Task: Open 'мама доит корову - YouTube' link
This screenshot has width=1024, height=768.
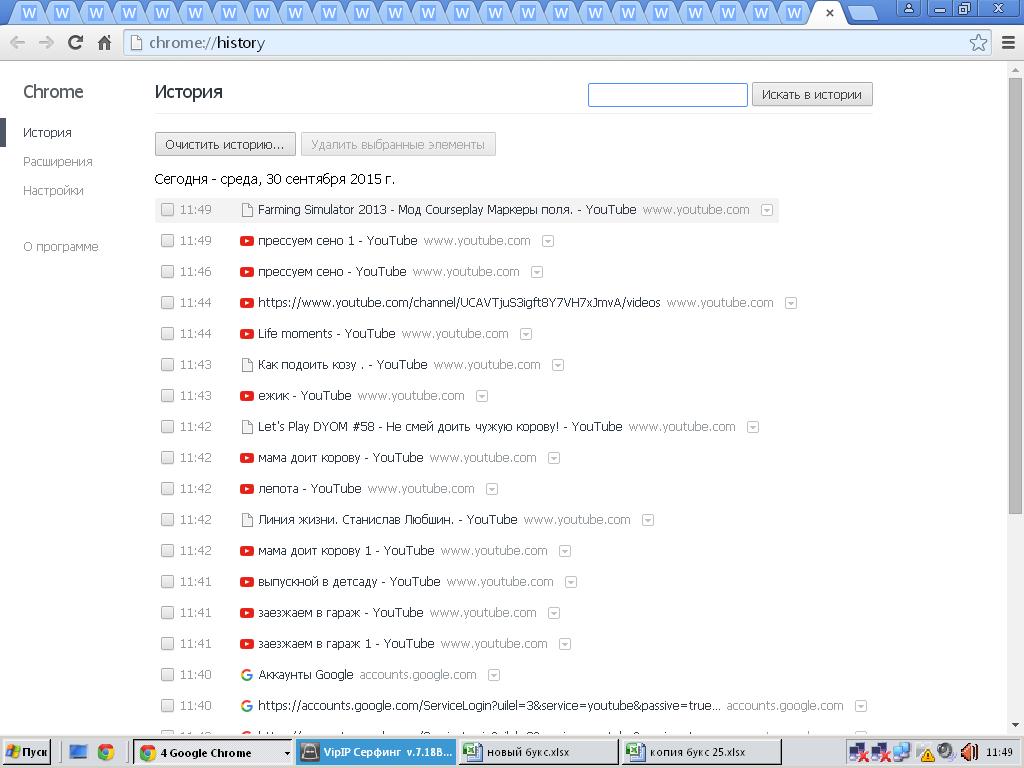Action: [340, 458]
